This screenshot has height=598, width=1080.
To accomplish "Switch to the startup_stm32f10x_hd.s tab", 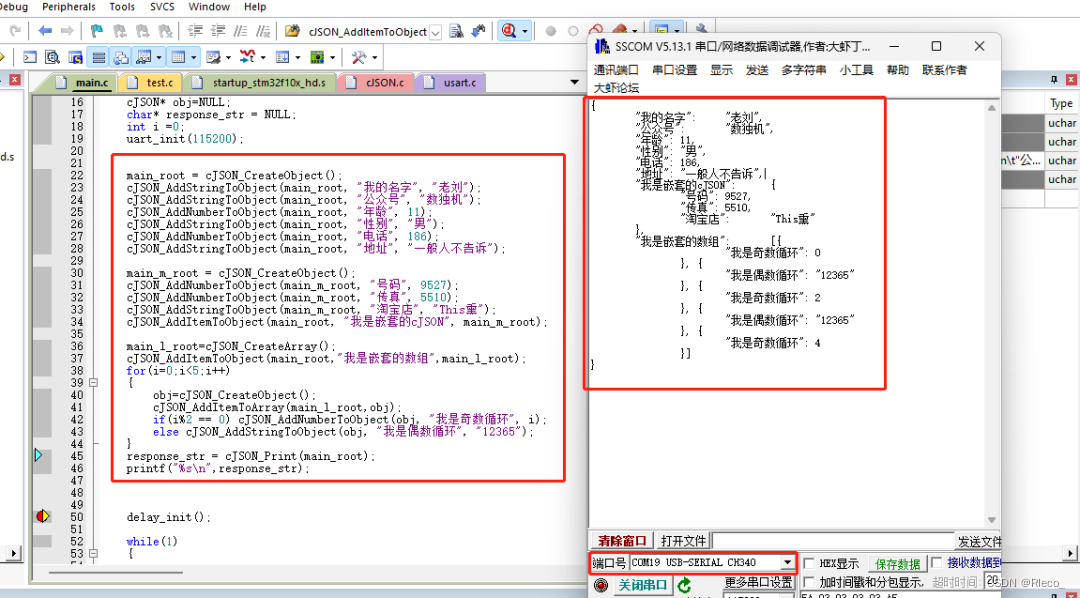I will click(260, 83).
